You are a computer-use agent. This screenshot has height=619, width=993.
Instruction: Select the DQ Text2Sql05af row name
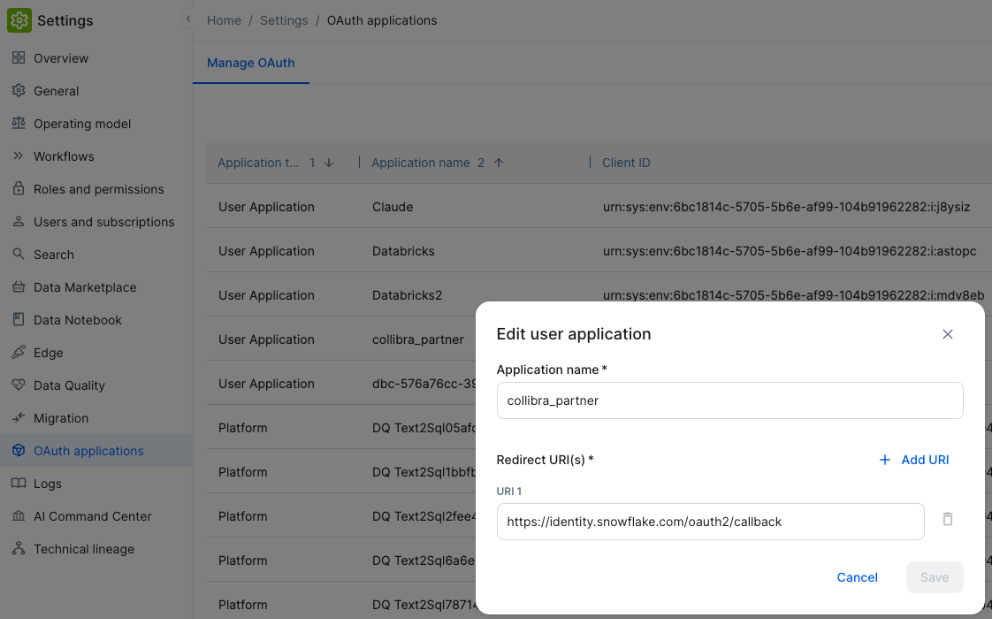click(424, 428)
